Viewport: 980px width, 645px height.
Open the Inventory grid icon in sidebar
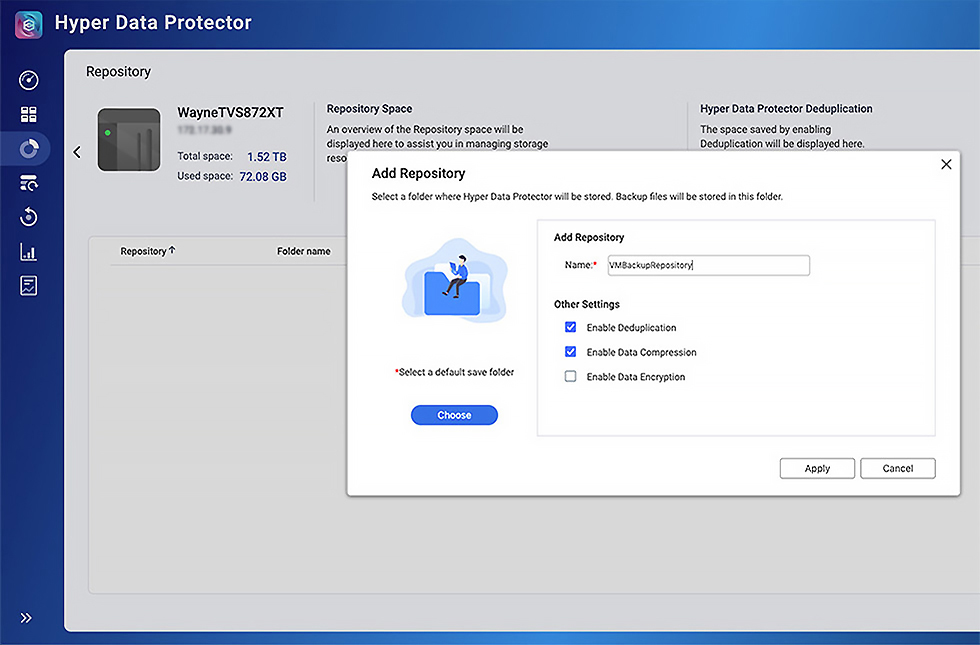point(29,114)
